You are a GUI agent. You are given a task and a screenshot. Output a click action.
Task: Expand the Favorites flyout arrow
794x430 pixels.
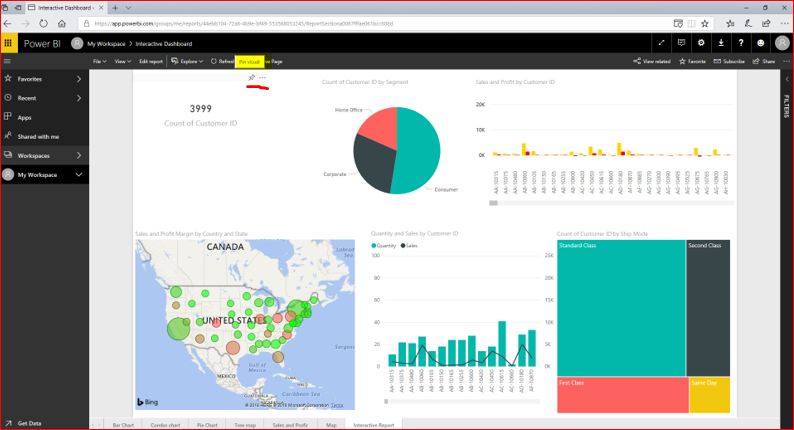(x=79, y=79)
